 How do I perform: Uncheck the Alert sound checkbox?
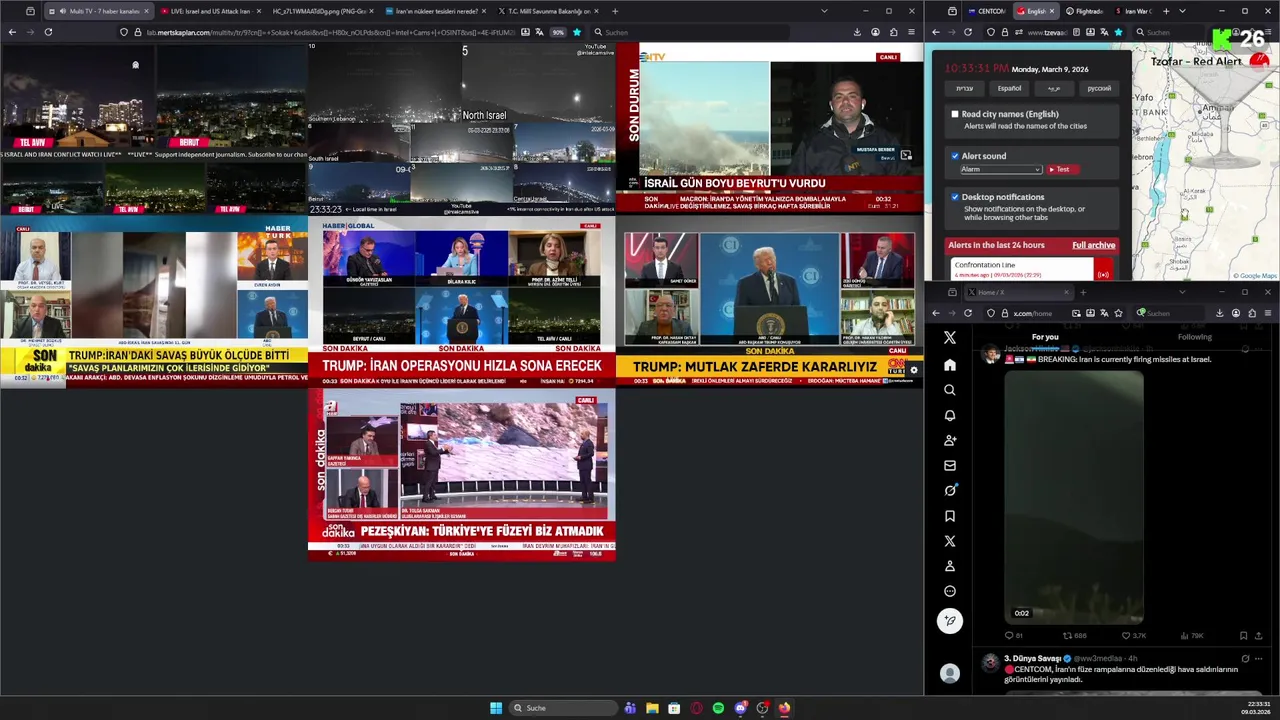click(x=955, y=156)
